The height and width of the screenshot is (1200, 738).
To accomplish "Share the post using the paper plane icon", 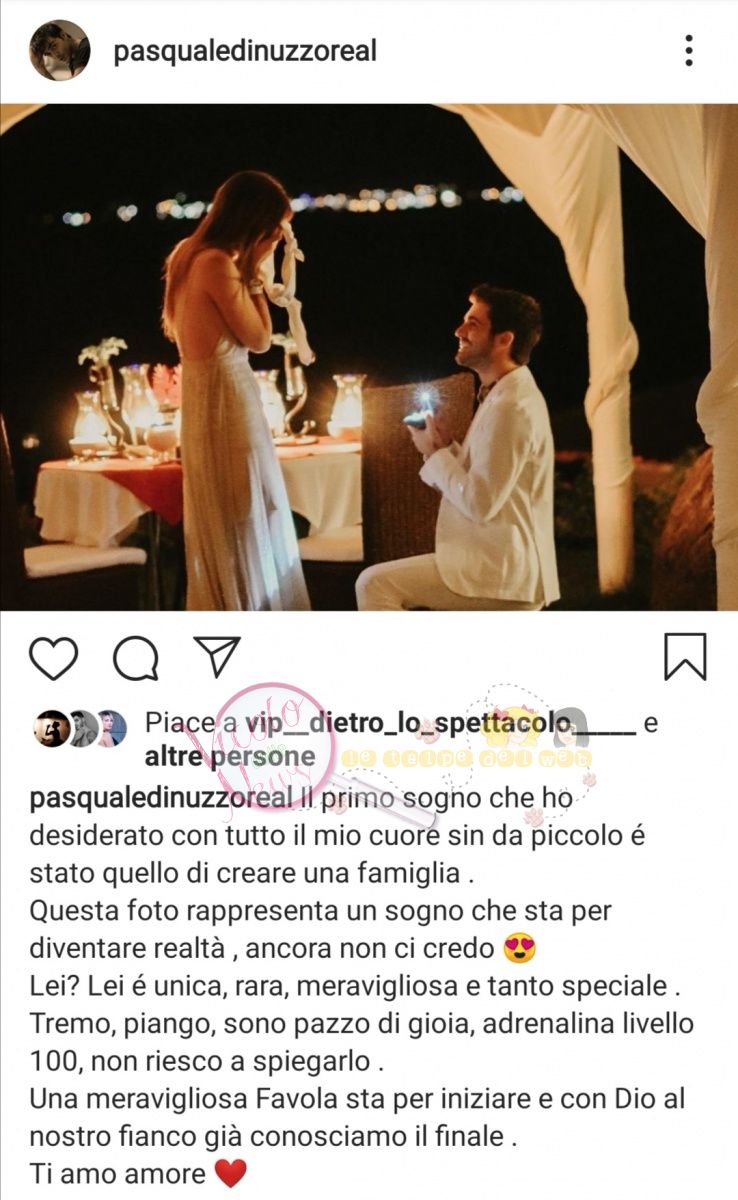I will tap(217, 656).
